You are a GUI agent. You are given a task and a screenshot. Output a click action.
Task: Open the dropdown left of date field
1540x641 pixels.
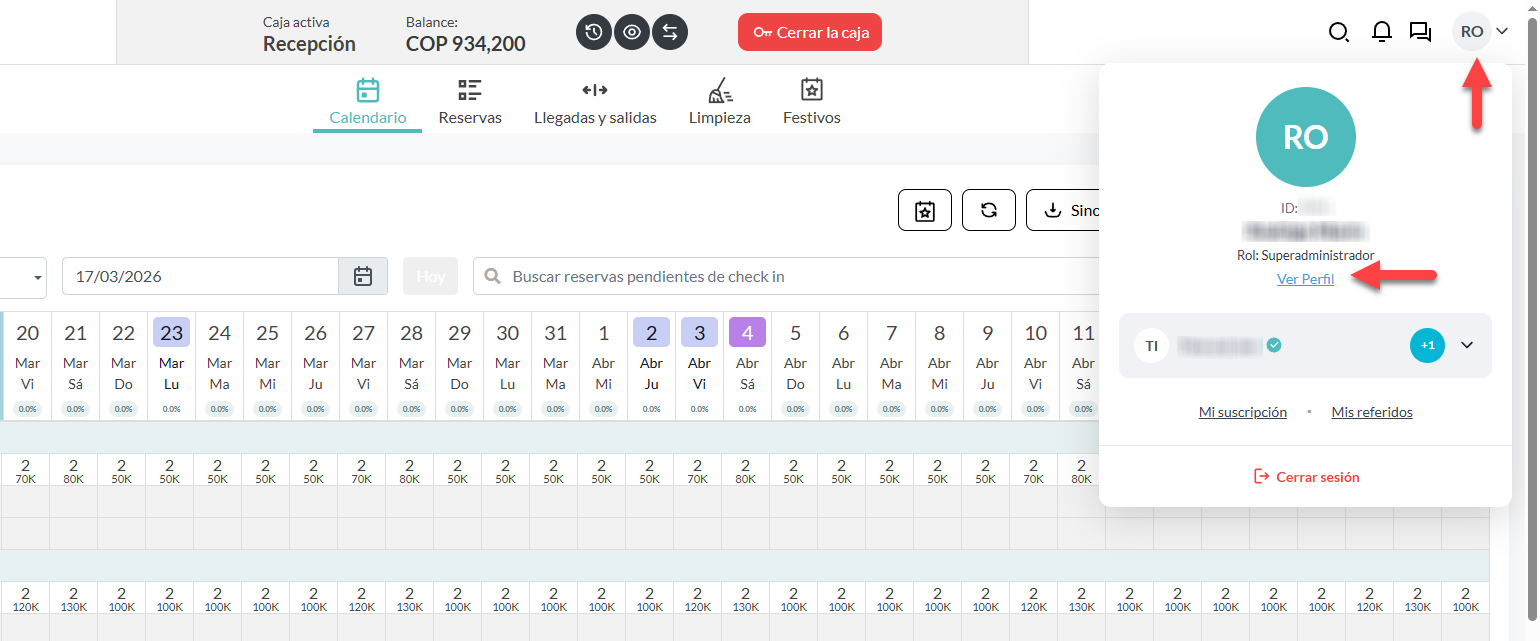[38, 276]
